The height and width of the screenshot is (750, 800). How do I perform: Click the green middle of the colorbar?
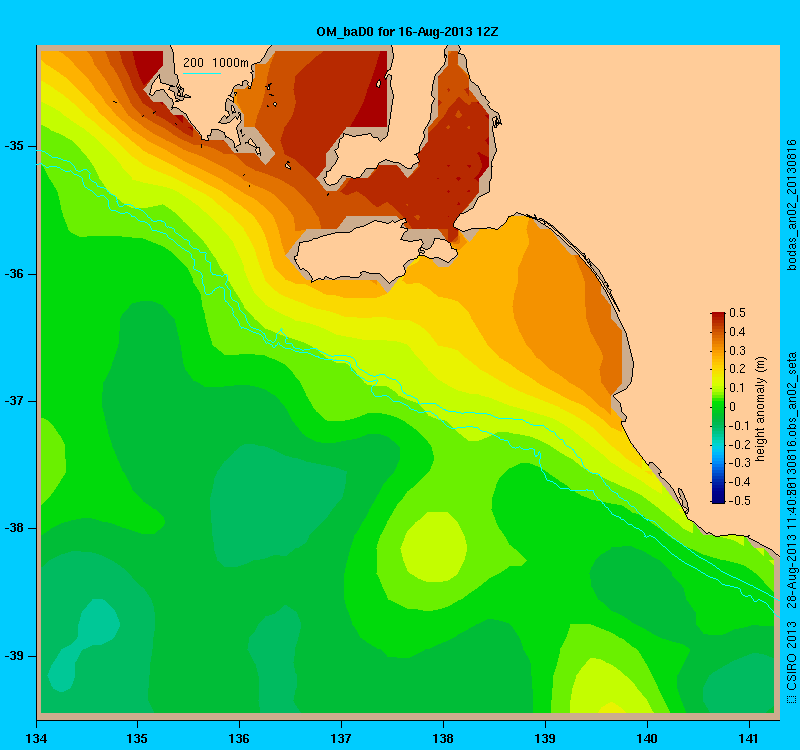pyautogui.click(x=718, y=407)
